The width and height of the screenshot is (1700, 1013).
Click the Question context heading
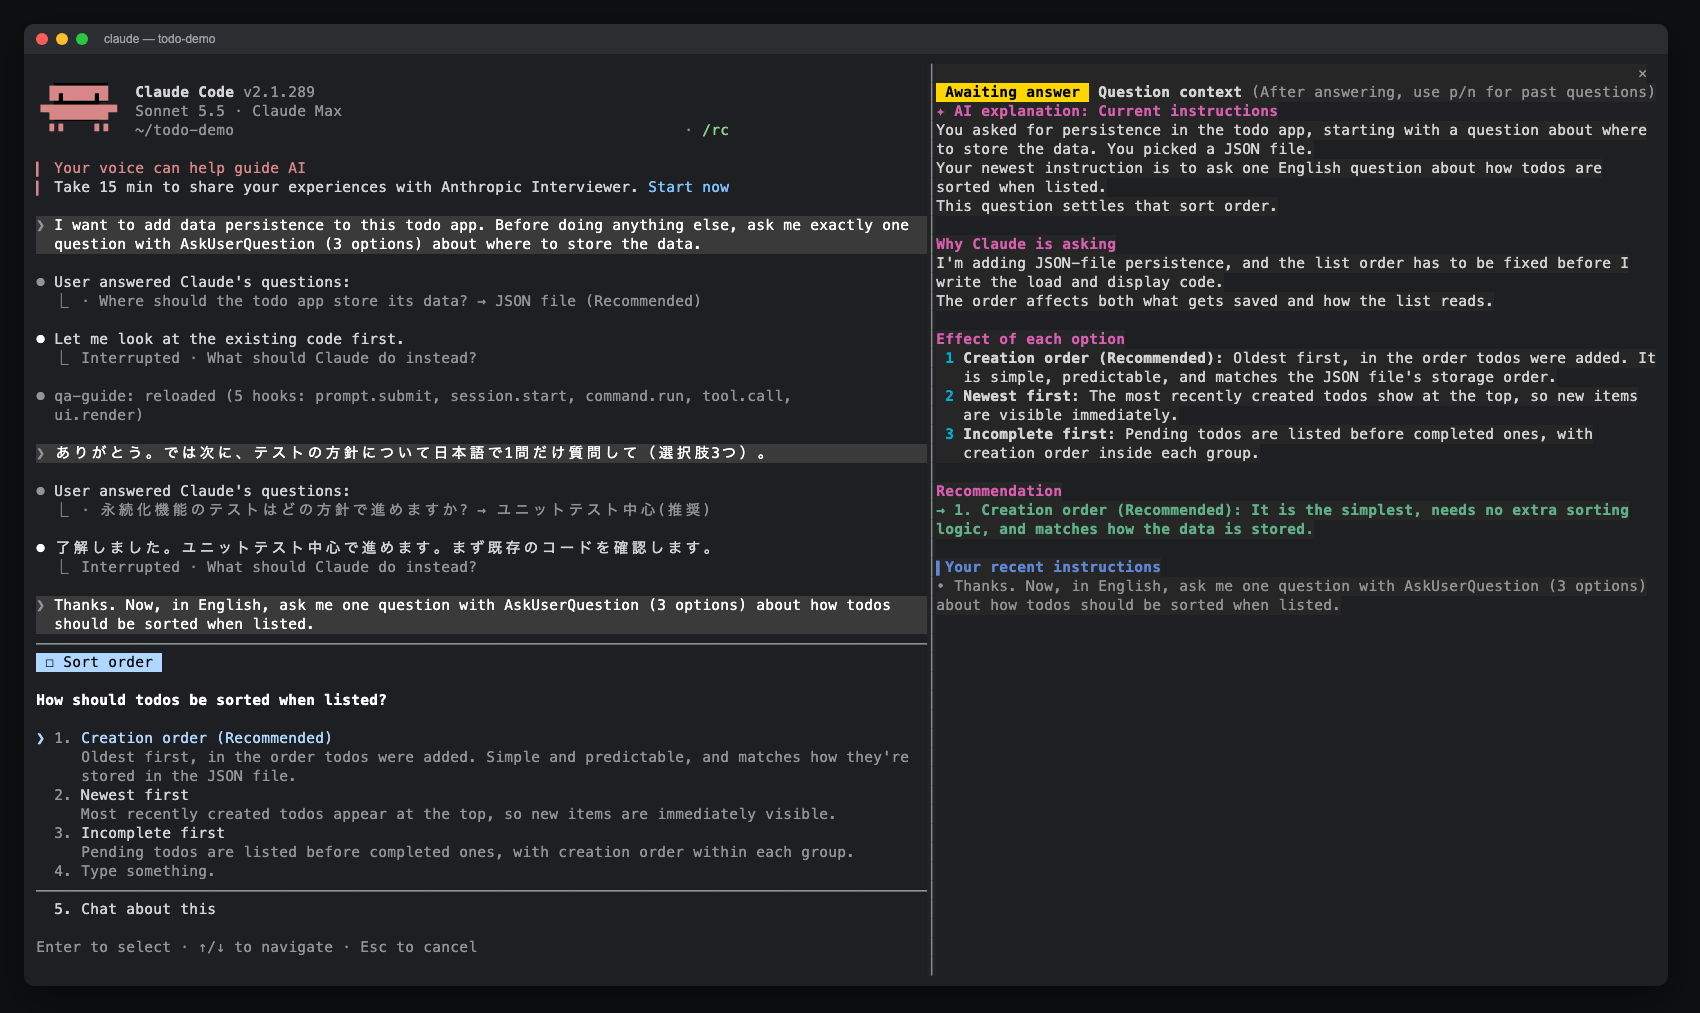1169,92
